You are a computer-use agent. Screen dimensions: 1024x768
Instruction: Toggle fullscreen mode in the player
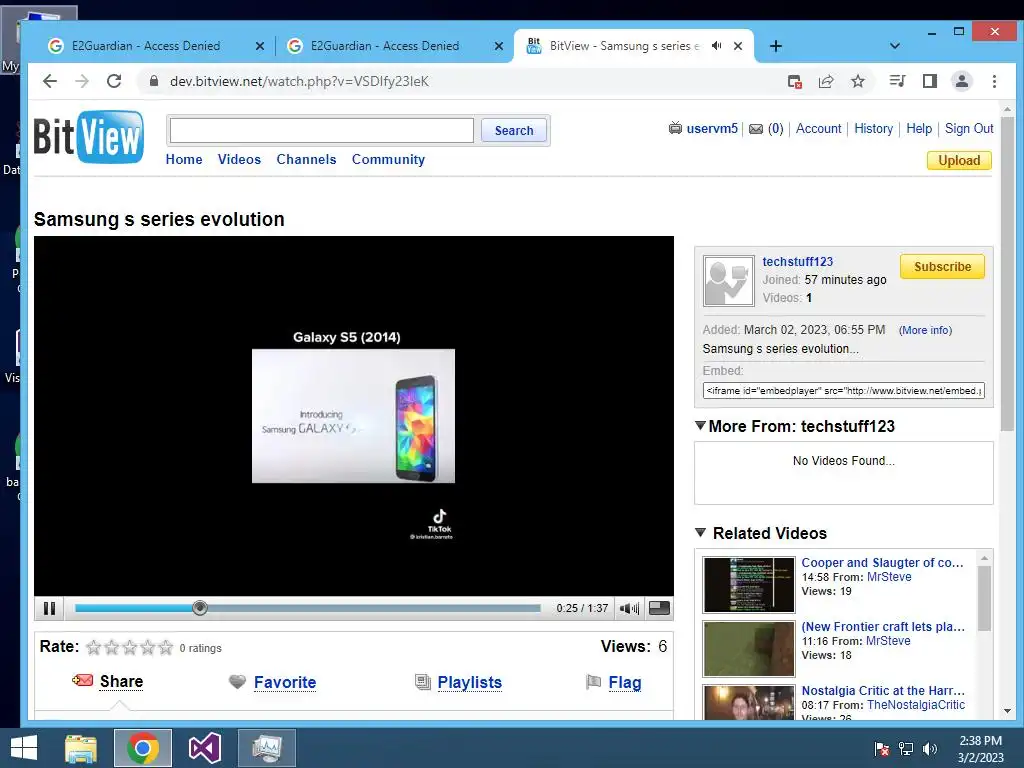[x=659, y=608]
